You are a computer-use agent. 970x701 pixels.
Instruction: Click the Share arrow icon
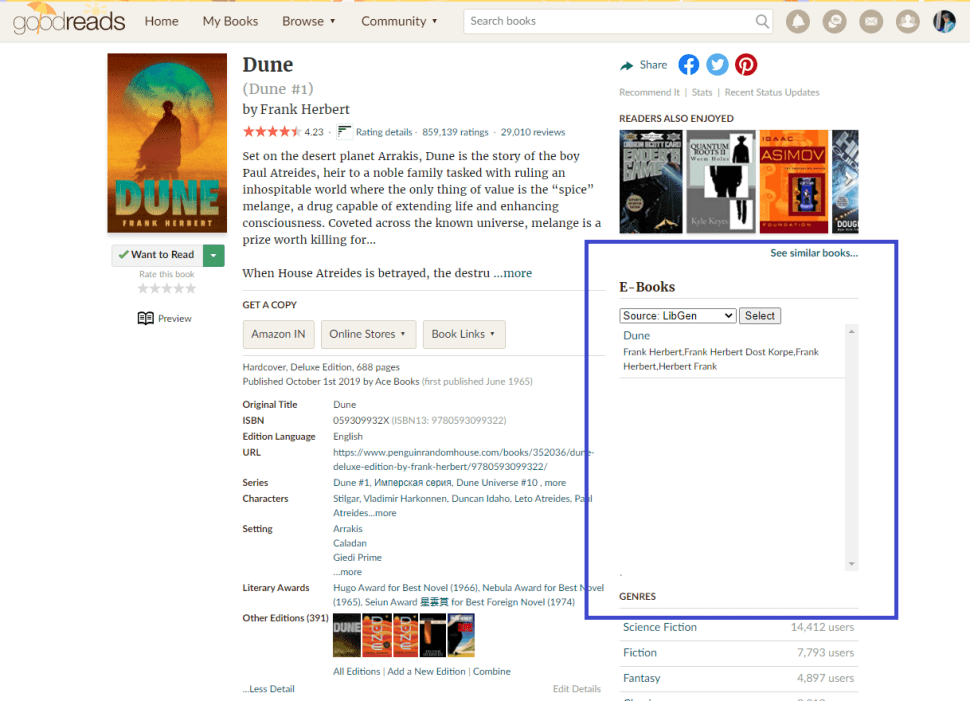point(627,66)
